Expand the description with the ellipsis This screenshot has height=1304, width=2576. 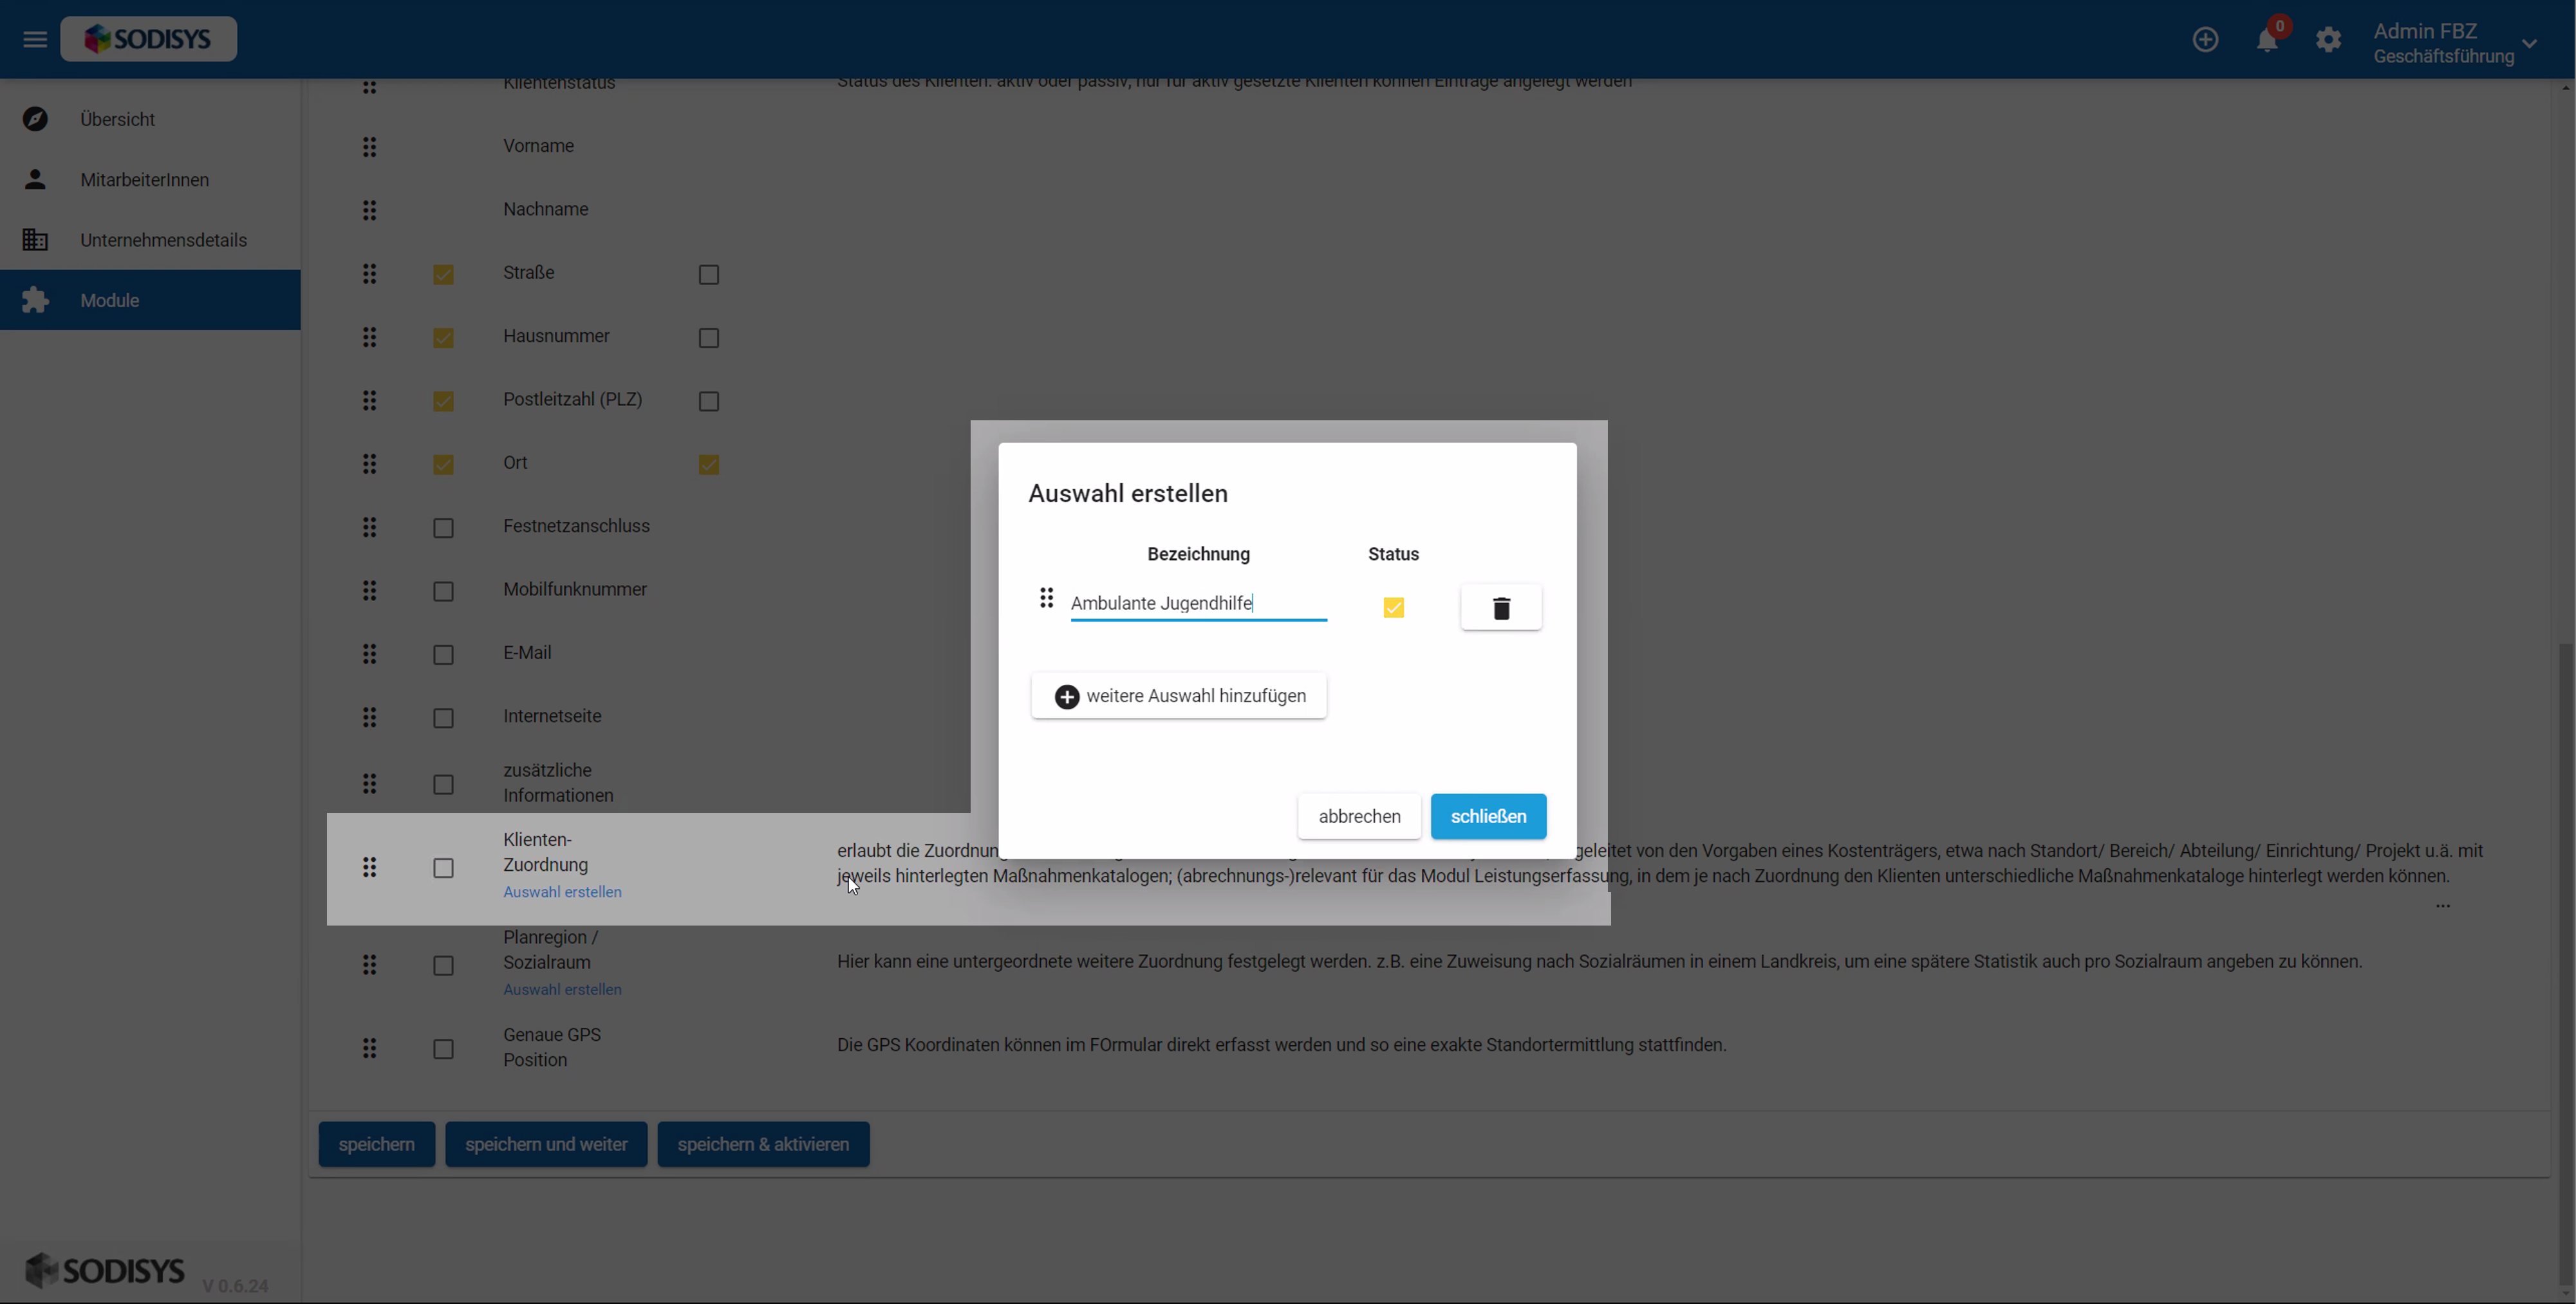(2442, 906)
